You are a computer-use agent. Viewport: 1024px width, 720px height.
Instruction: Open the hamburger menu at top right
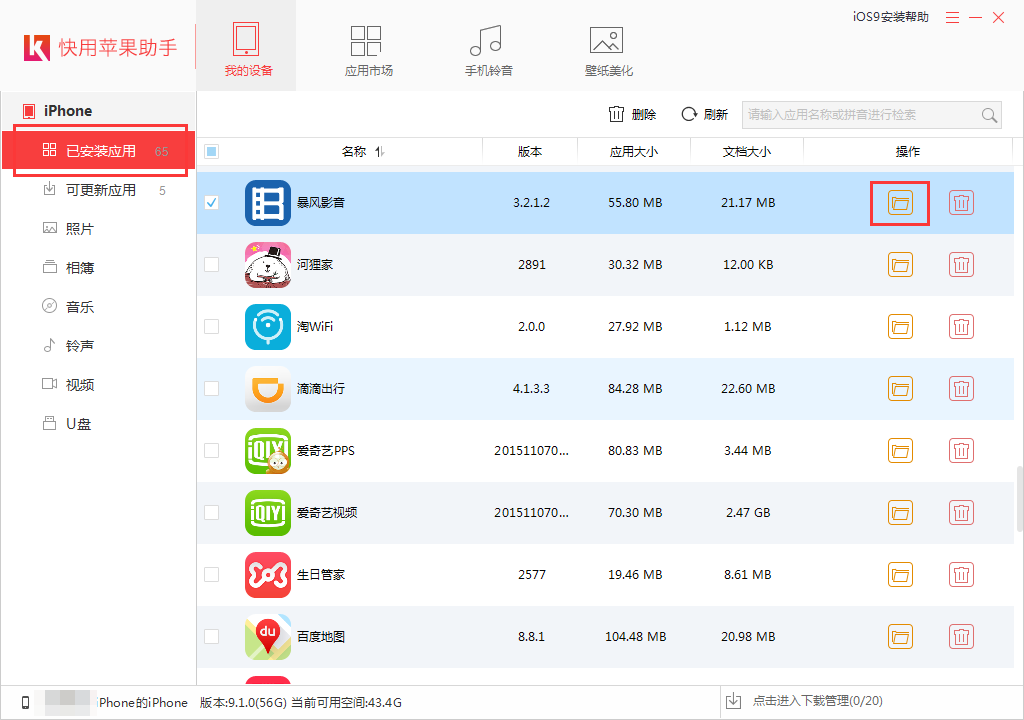[x=952, y=16]
